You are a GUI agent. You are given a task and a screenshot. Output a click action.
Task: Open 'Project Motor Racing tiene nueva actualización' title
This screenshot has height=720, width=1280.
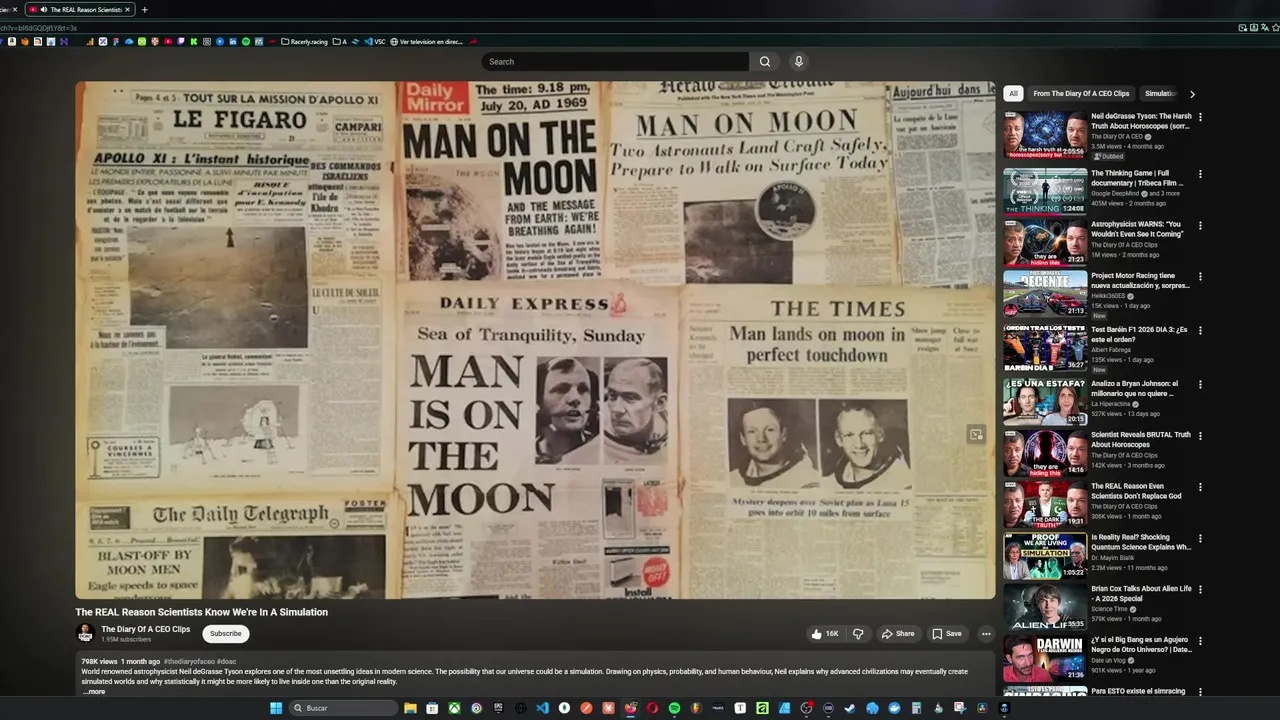(x=1140, y=281)
